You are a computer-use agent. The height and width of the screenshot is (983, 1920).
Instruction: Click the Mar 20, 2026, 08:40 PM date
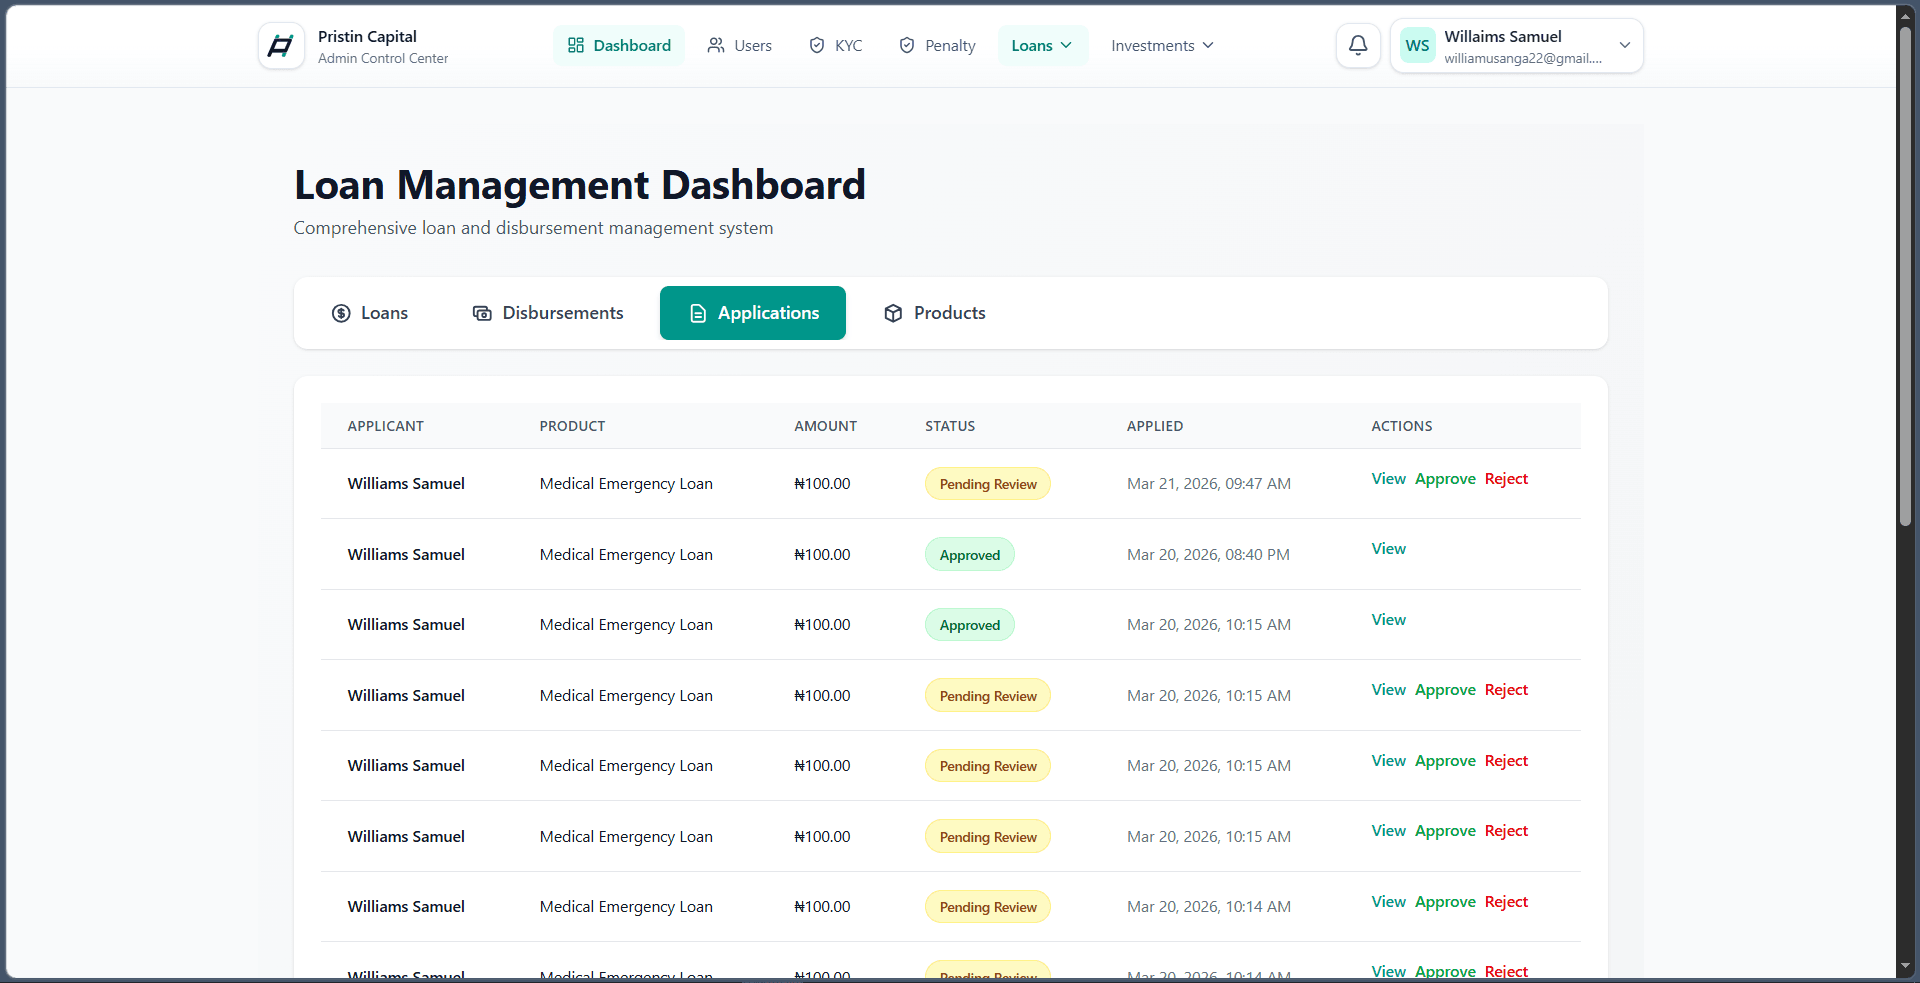pos(1208,554)
